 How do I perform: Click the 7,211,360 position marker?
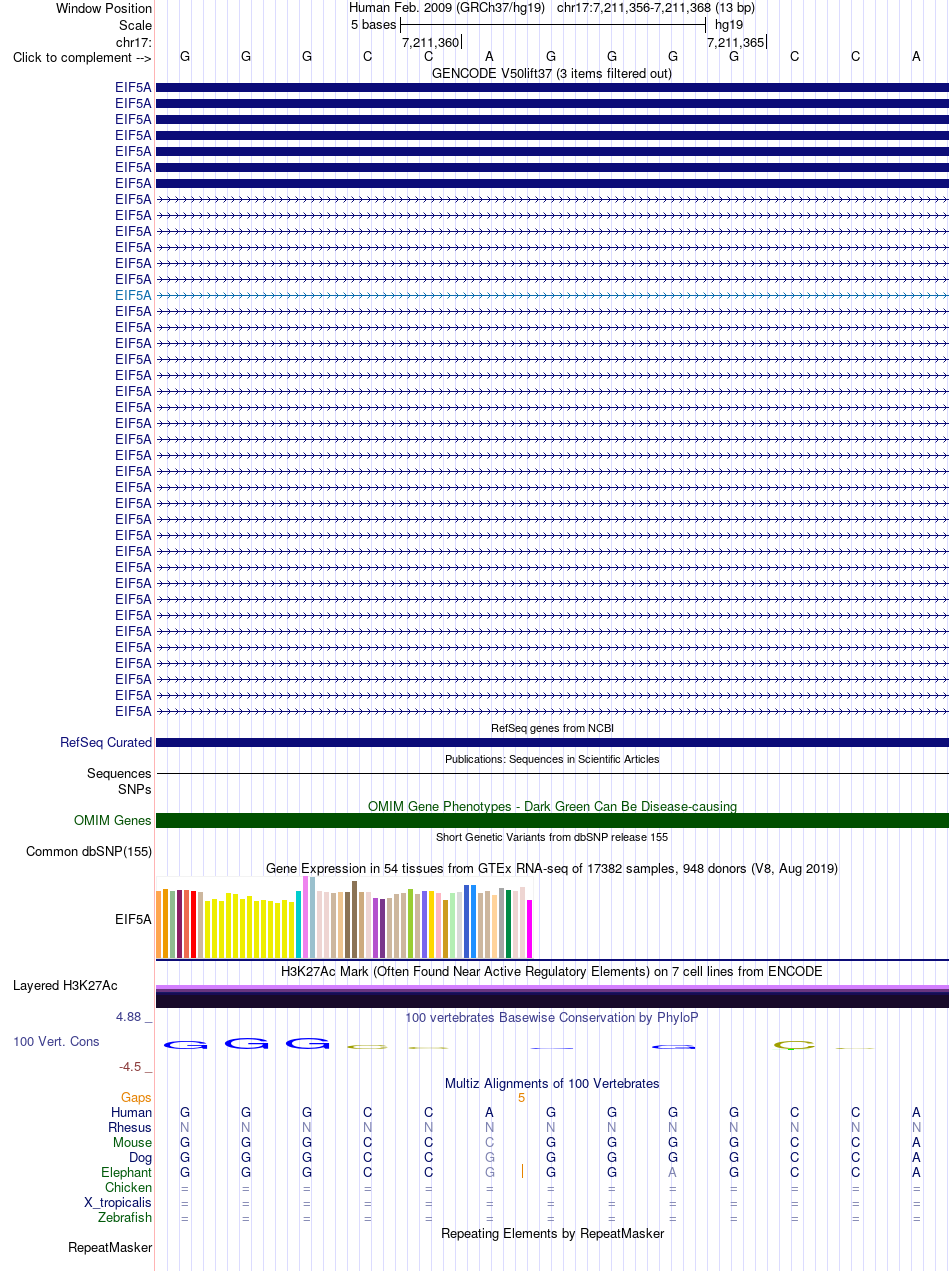(430, 42)
